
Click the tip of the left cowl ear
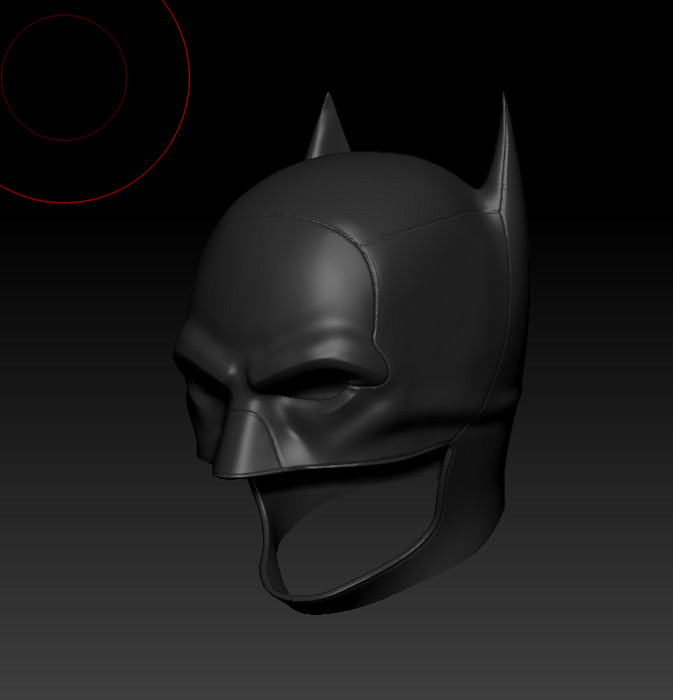pyautogui.click(x=327, y=98)
